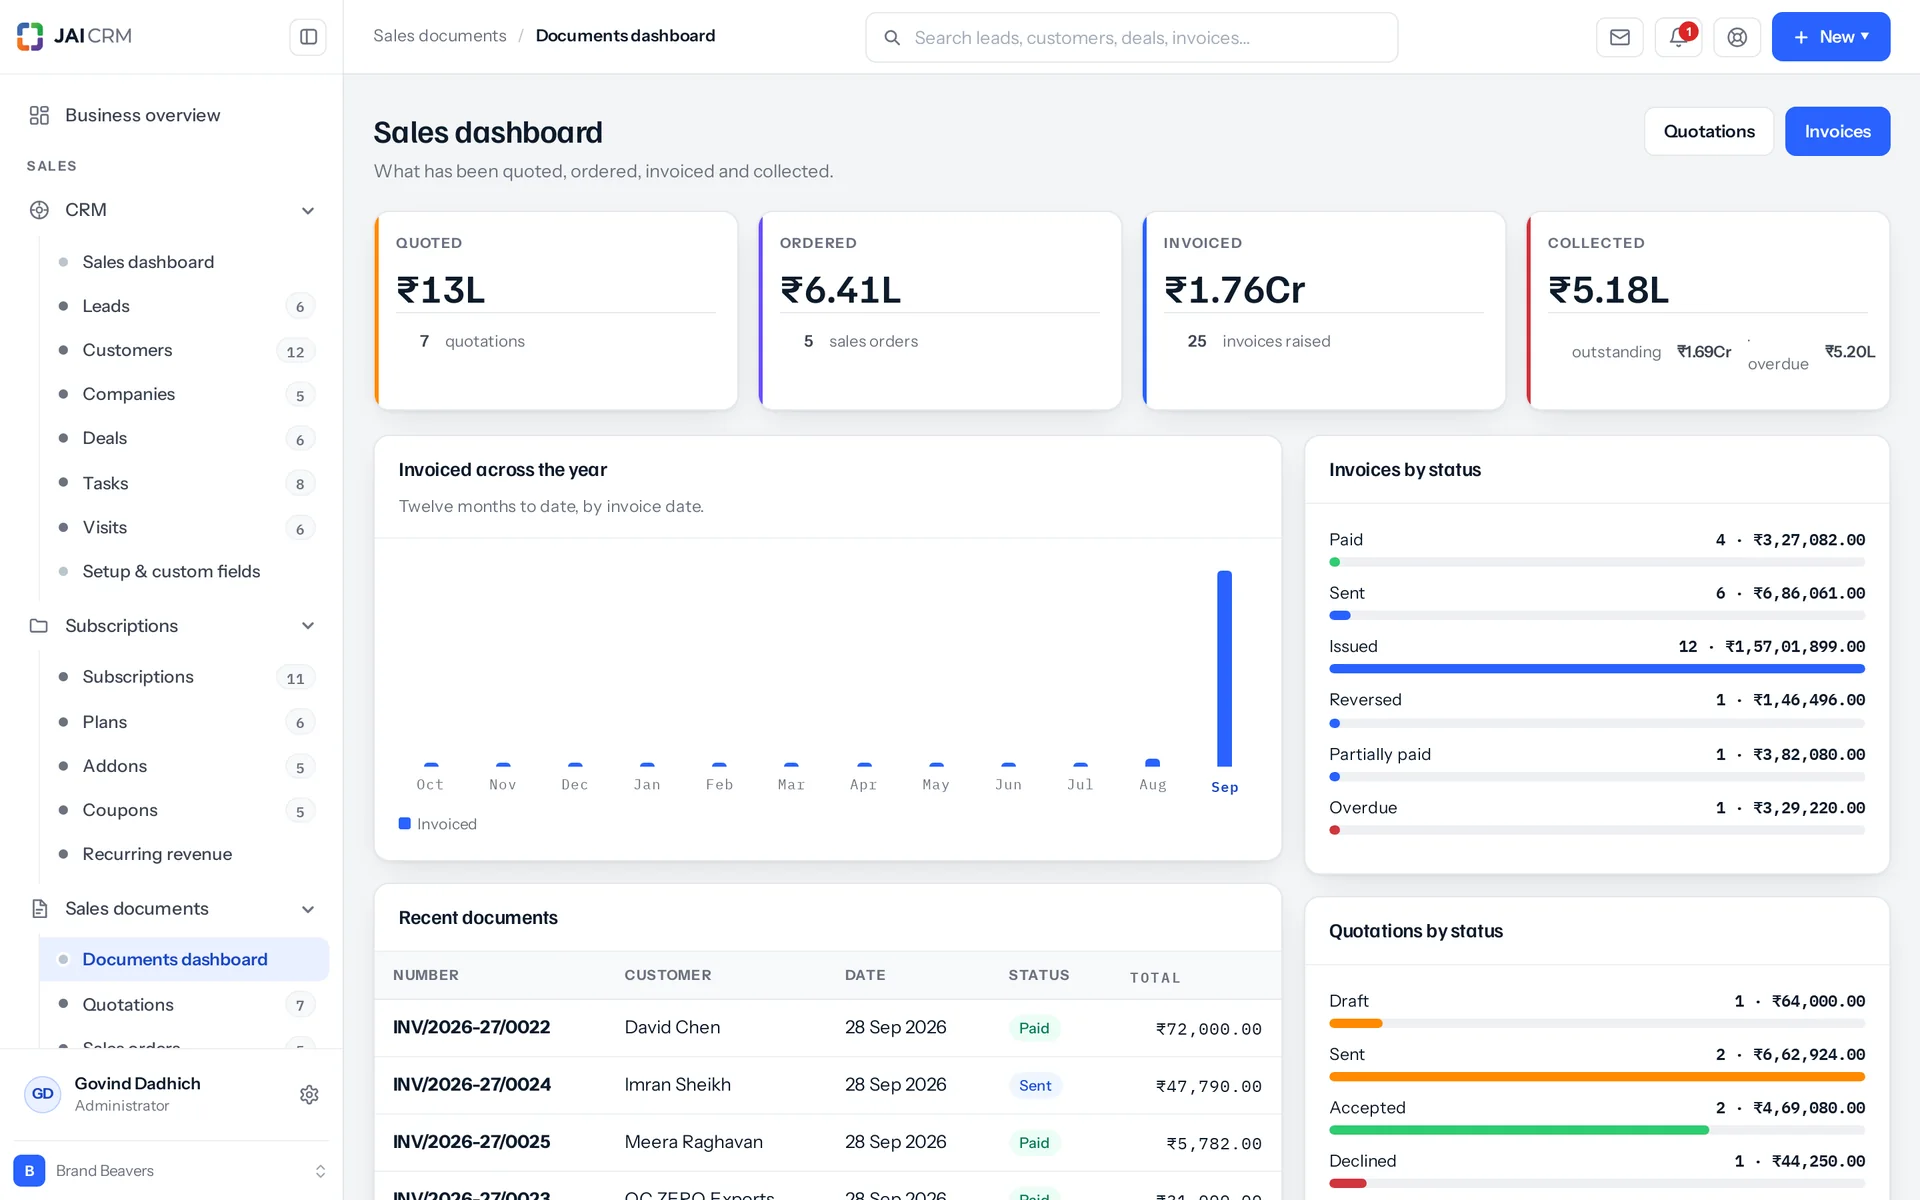
Task: Click the Sales documents file icon
Action: [39, 909]
